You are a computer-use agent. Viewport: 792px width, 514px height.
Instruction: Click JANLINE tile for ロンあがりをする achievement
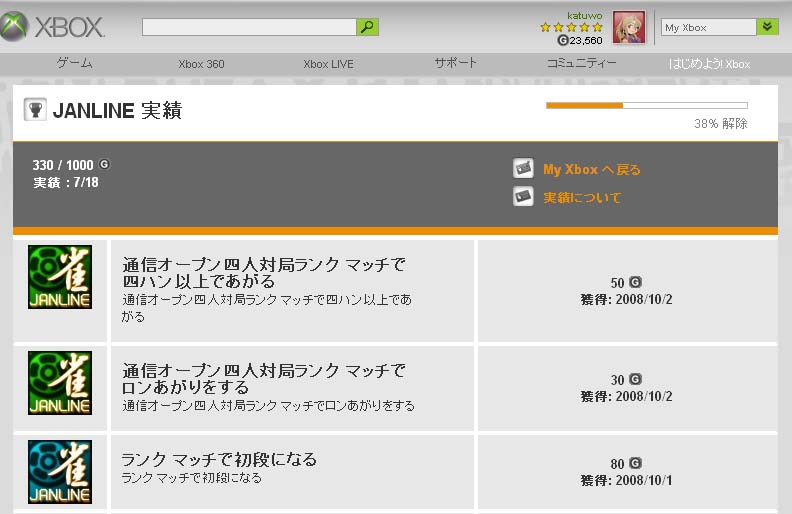pos(60,383)
